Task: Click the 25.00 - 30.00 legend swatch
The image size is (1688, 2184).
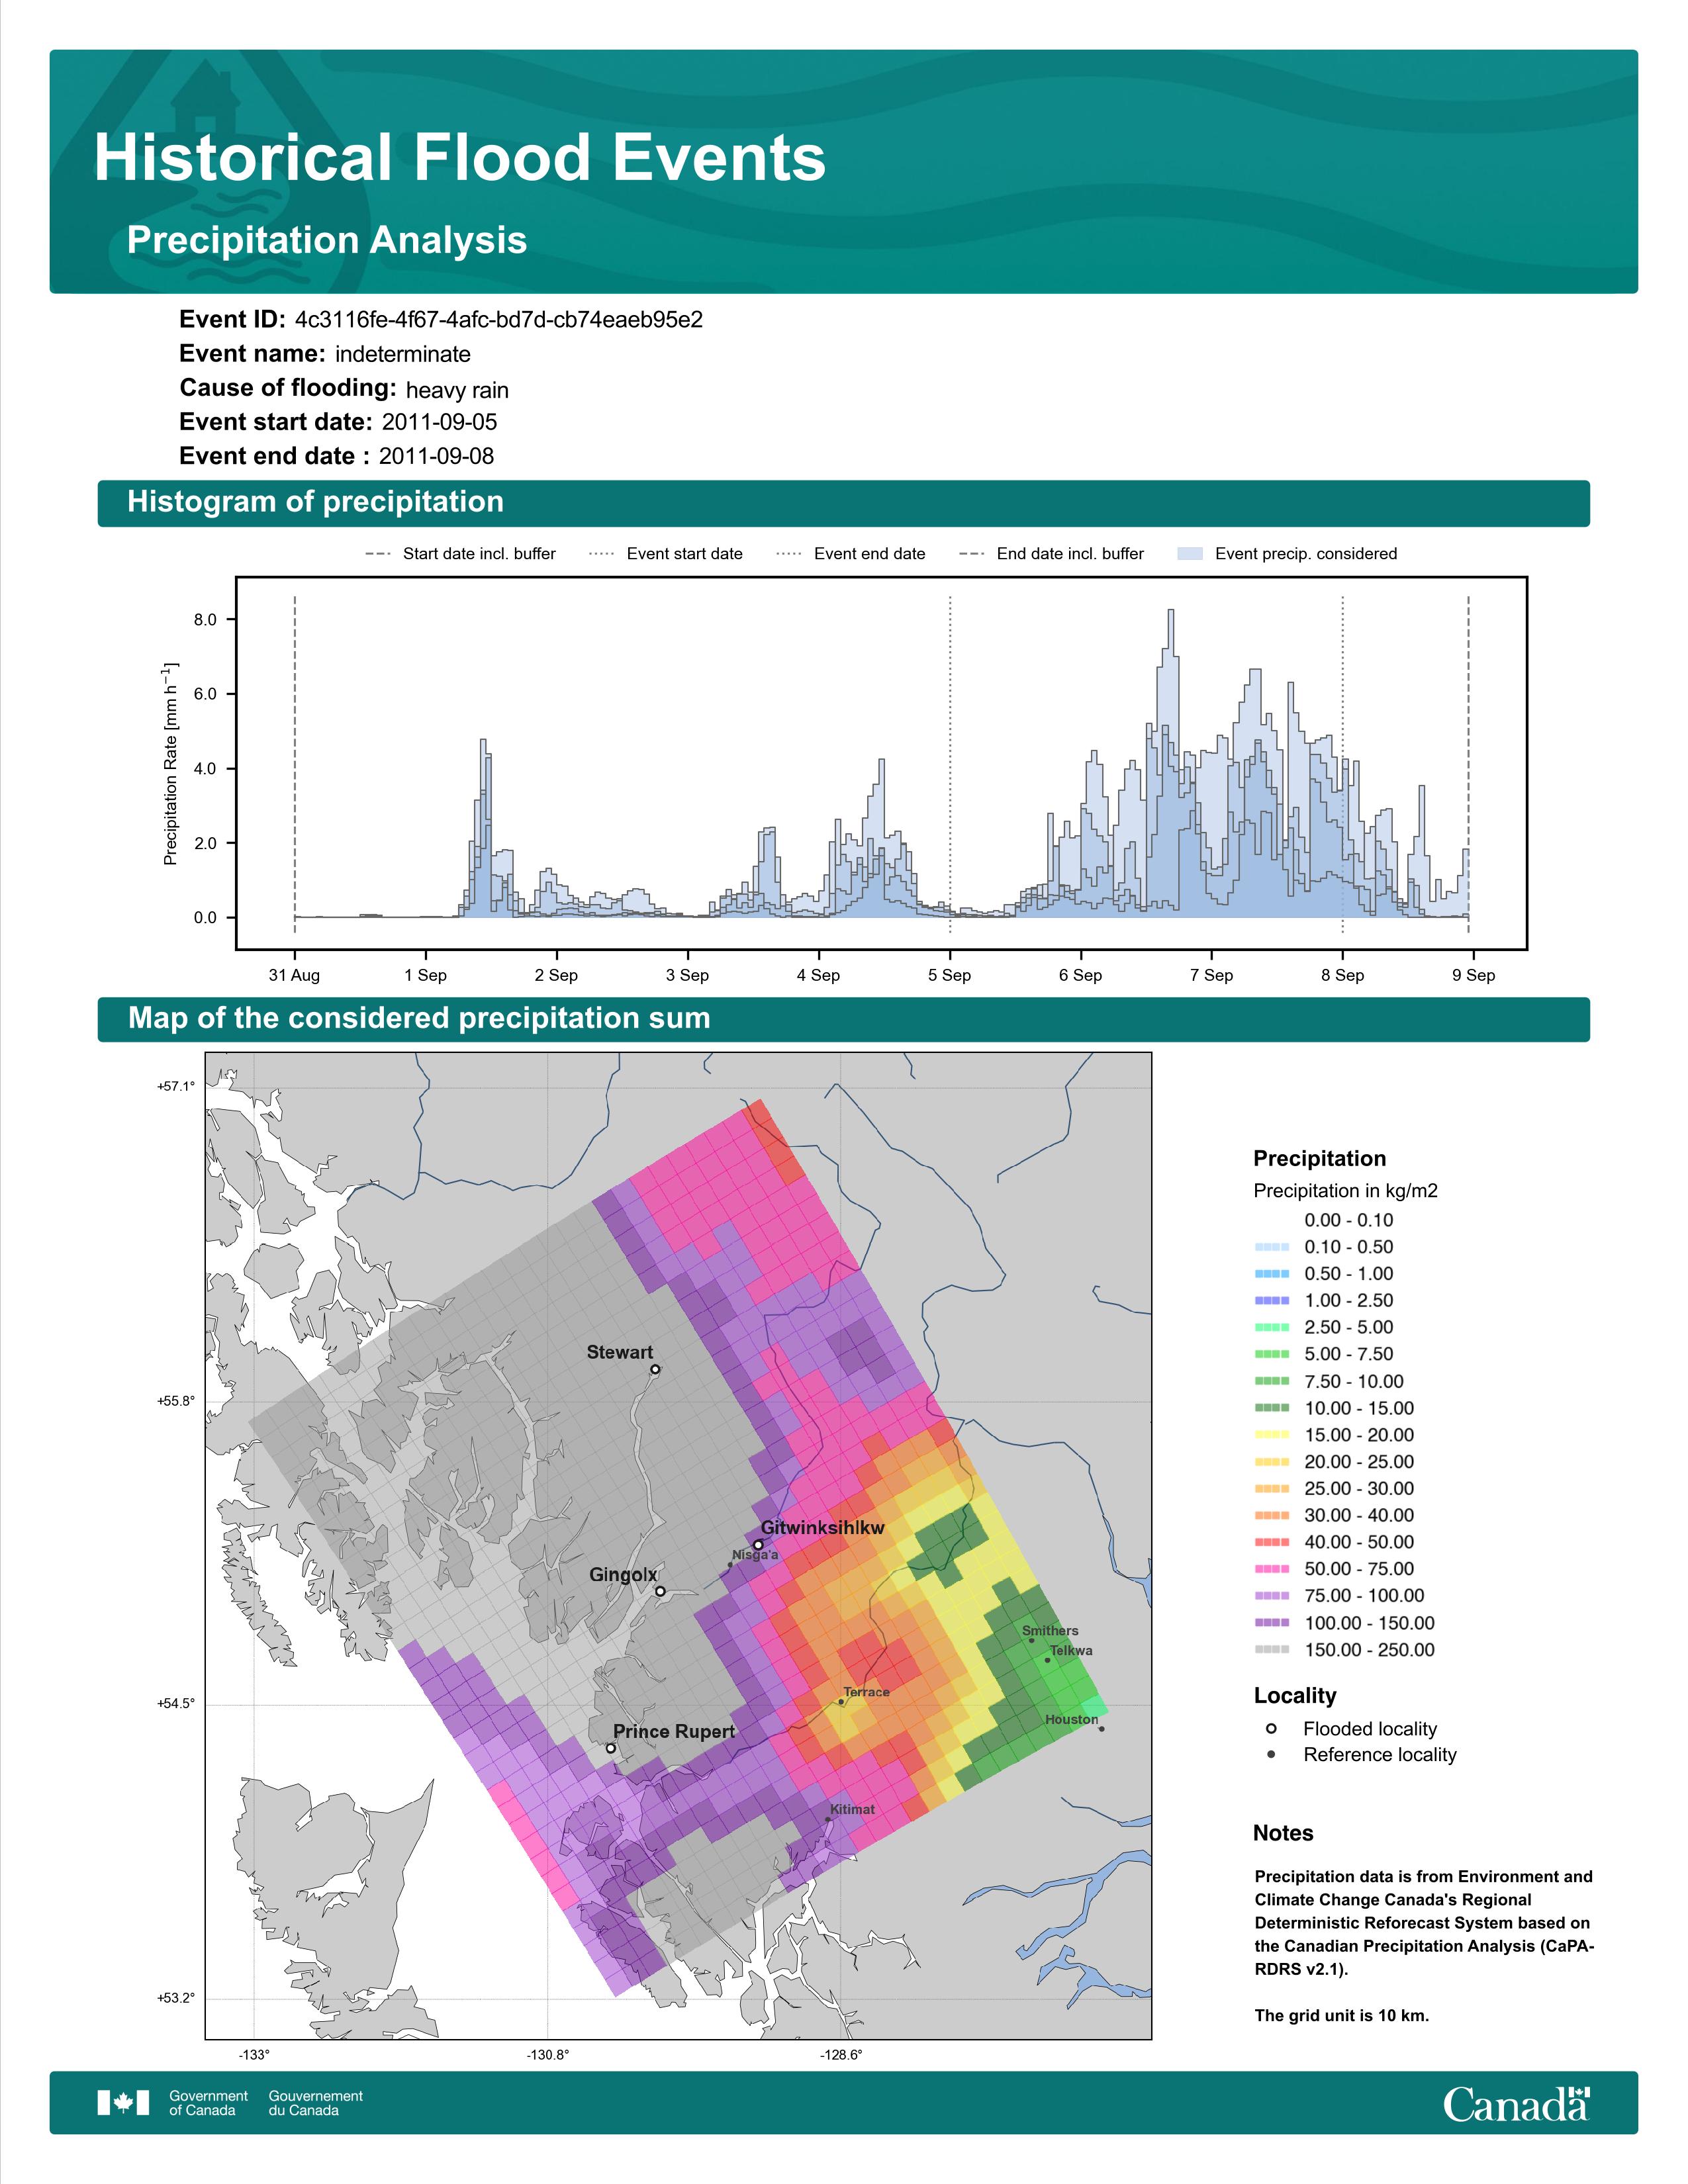Action: 1271,1489
